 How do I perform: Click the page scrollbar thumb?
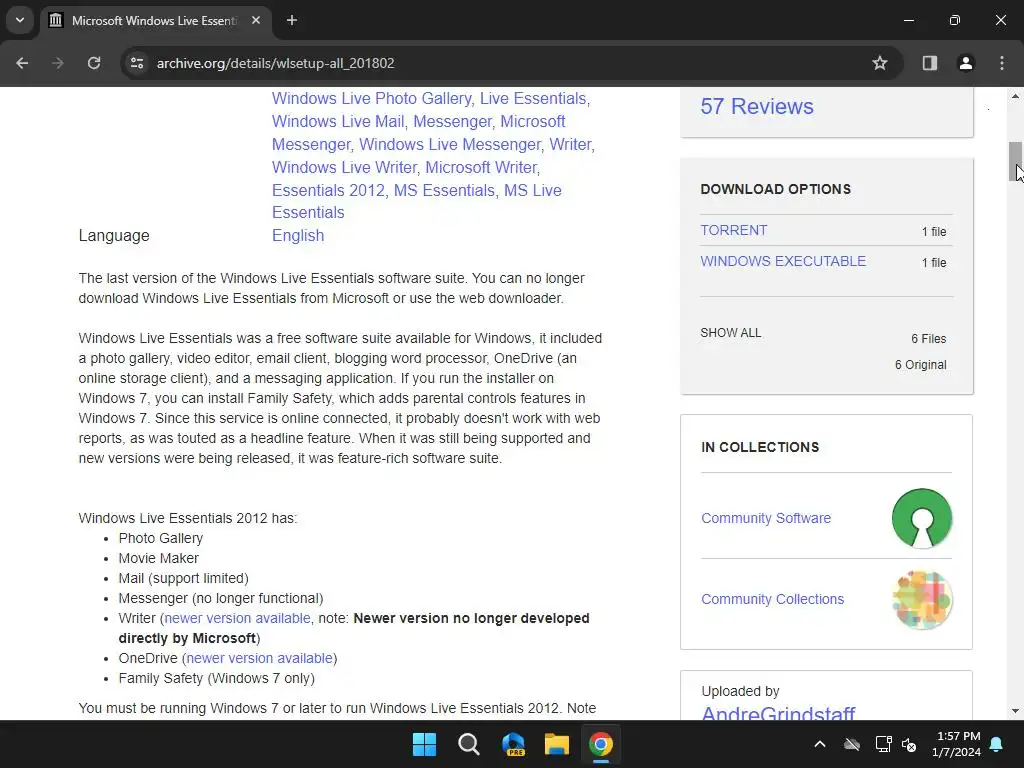coord(1015,161)
